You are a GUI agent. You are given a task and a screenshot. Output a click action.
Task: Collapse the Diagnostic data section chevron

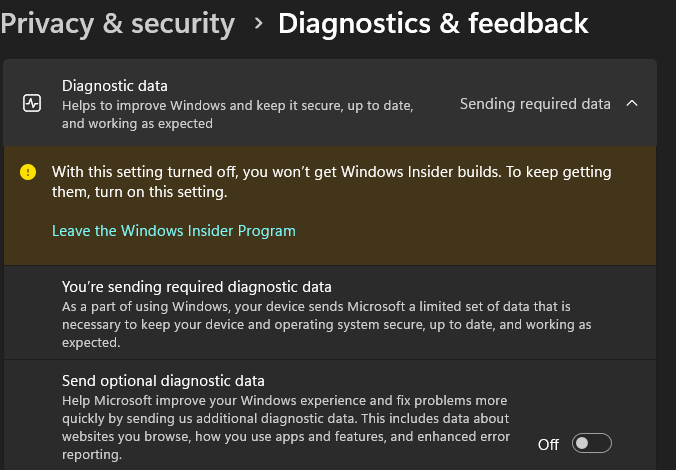click(x=631, y=104)
